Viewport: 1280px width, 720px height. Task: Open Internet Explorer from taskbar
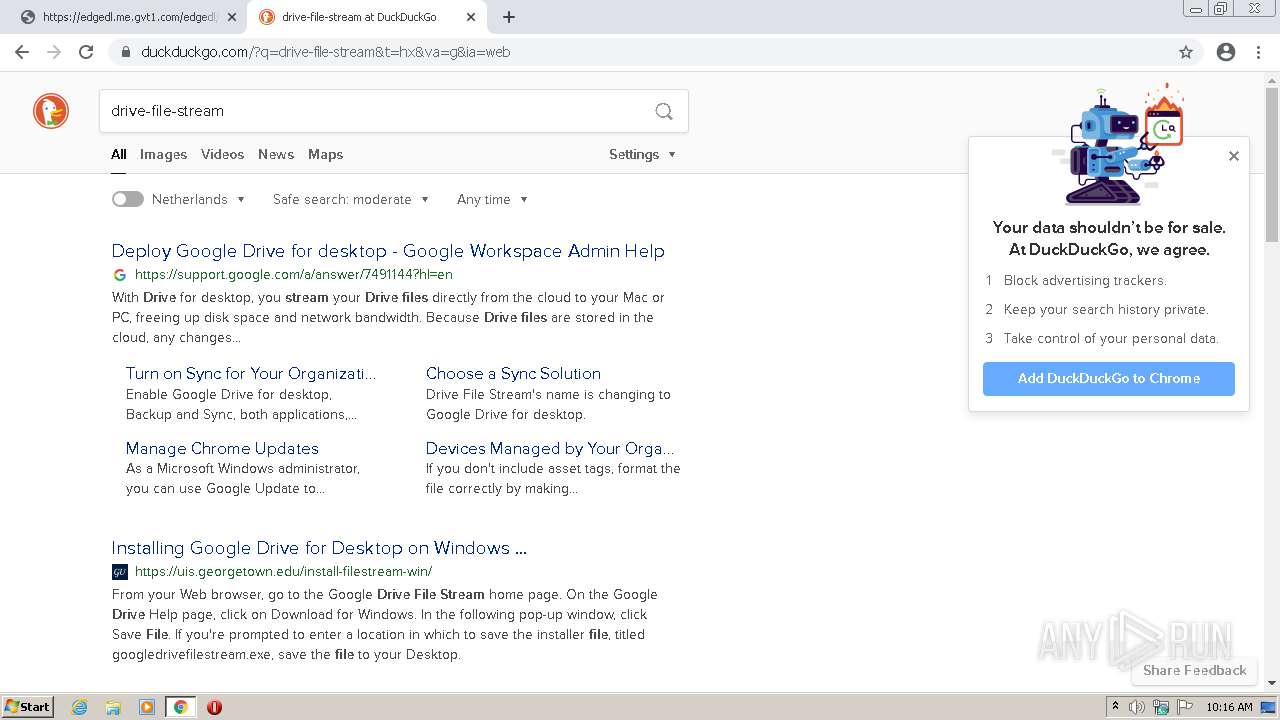pos(79,707)
